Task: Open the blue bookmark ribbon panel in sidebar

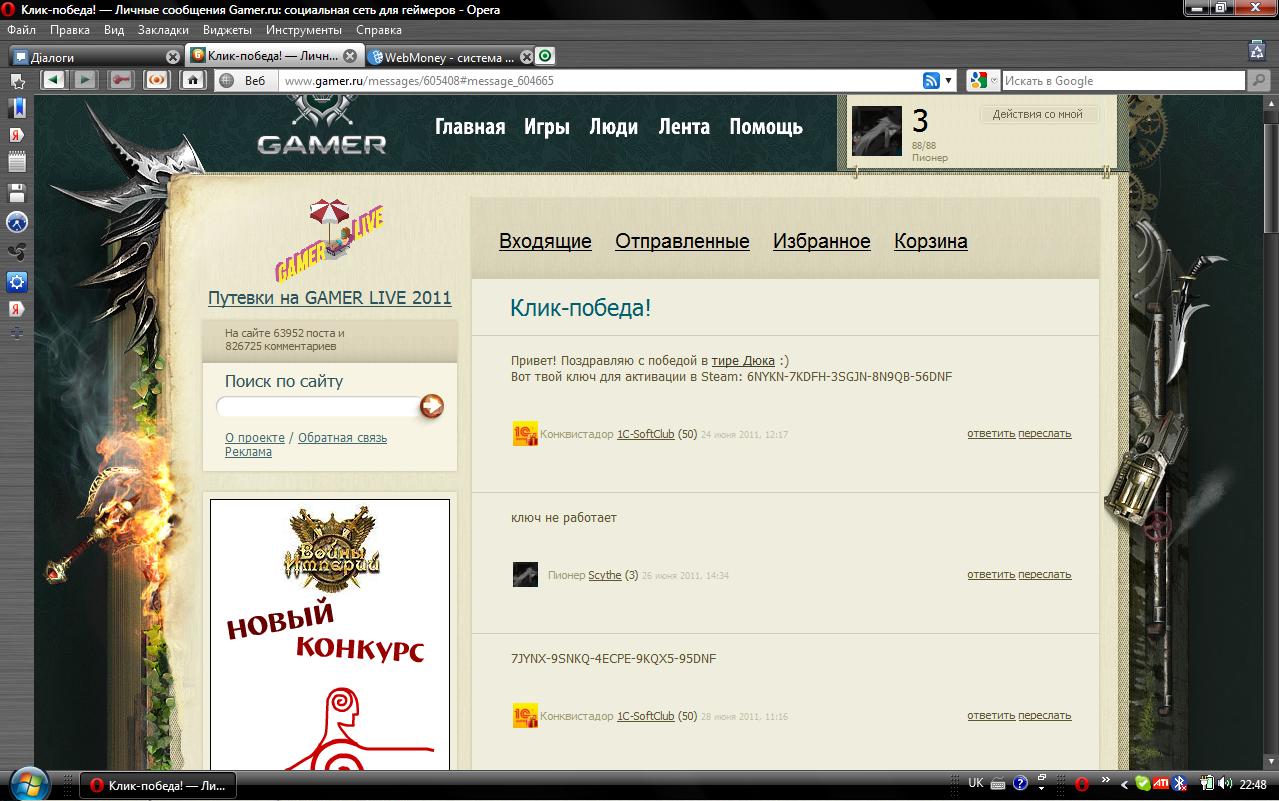Action: [17, 107]
